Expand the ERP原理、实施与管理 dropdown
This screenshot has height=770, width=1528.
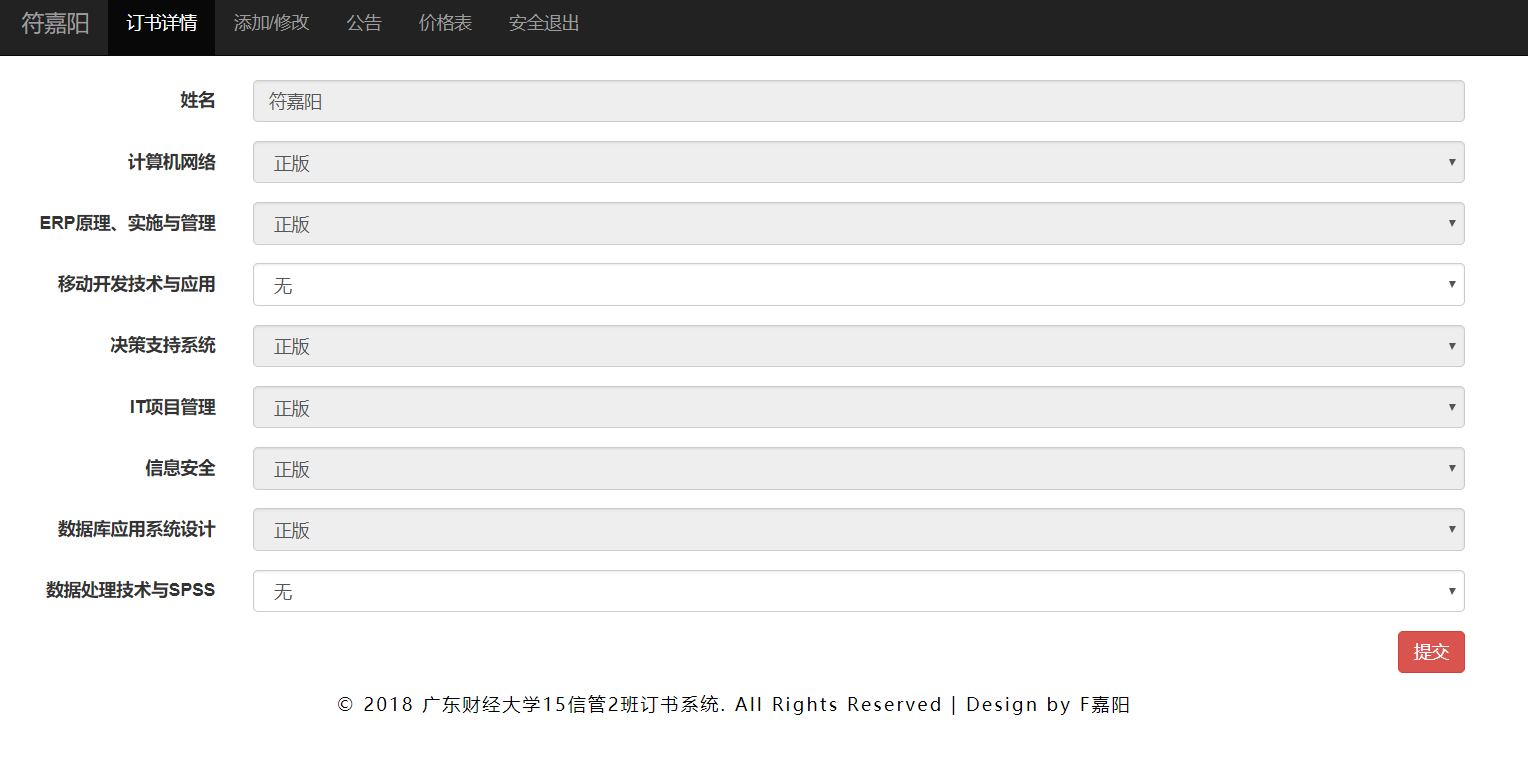[x=858, y=224]
